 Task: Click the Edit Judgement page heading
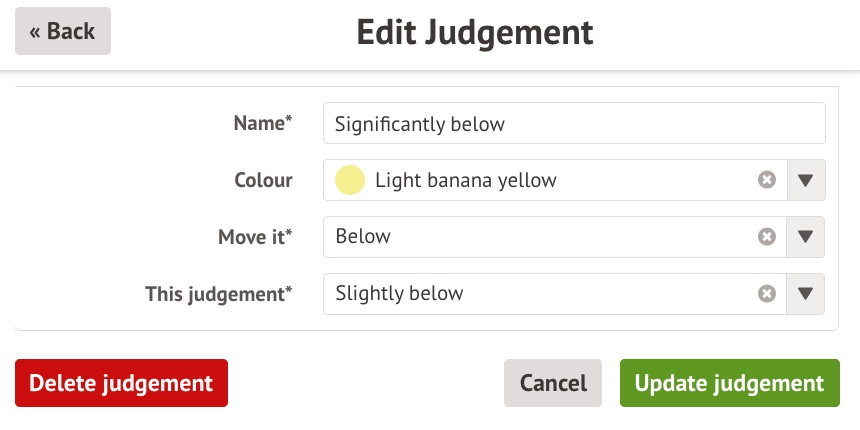point(475,33)
